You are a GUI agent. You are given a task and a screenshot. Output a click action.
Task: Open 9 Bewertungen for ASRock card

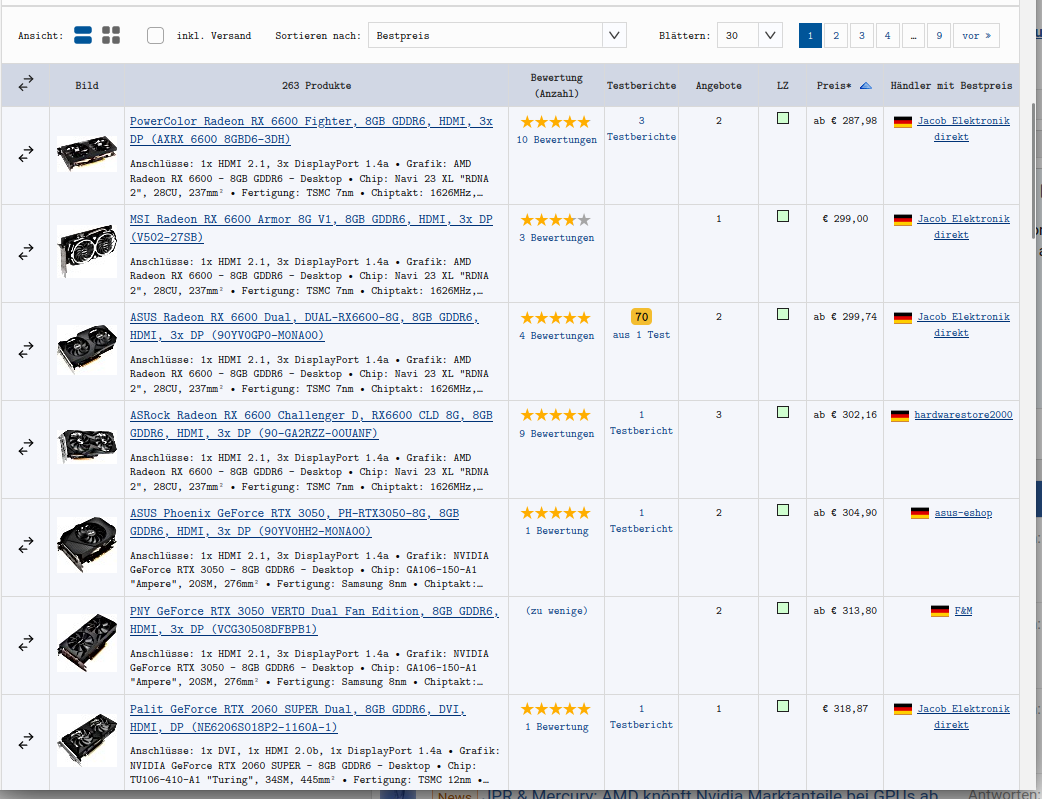[556, 433]
